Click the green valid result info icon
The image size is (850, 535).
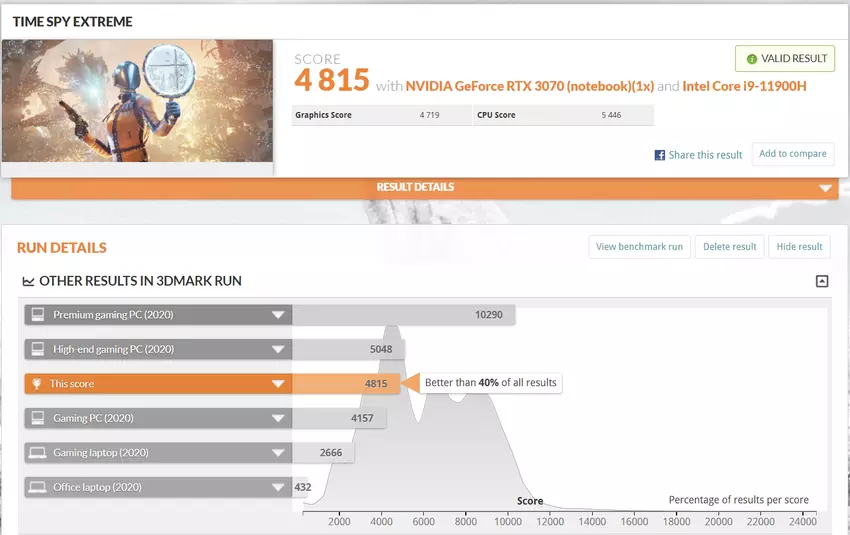pyautogui.click(x=752, y=59)
